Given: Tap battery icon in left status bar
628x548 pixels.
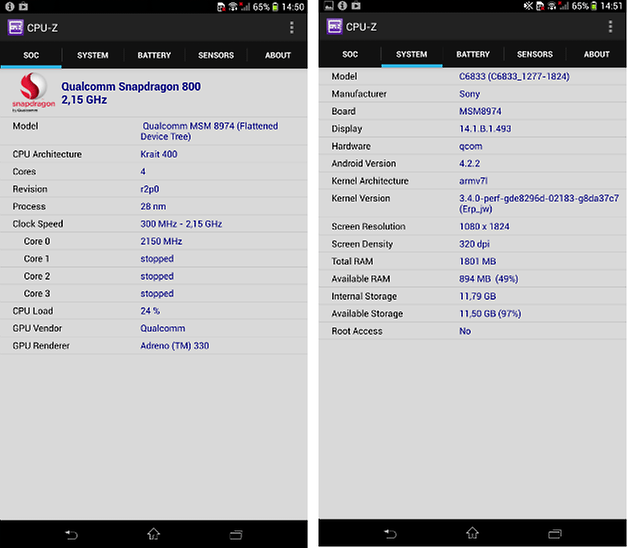Looking at the screenshot, I should pyautogui.click(x=275, y=7).
